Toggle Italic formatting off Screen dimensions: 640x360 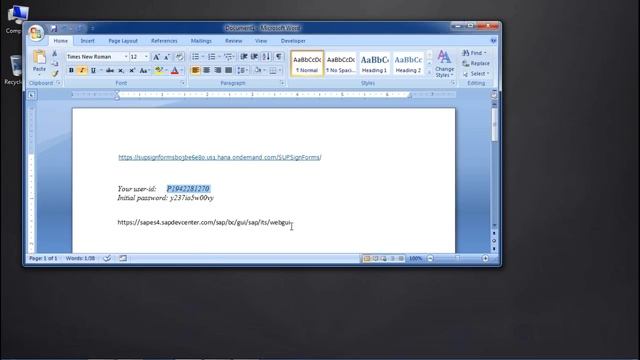(x=82, y=71)
